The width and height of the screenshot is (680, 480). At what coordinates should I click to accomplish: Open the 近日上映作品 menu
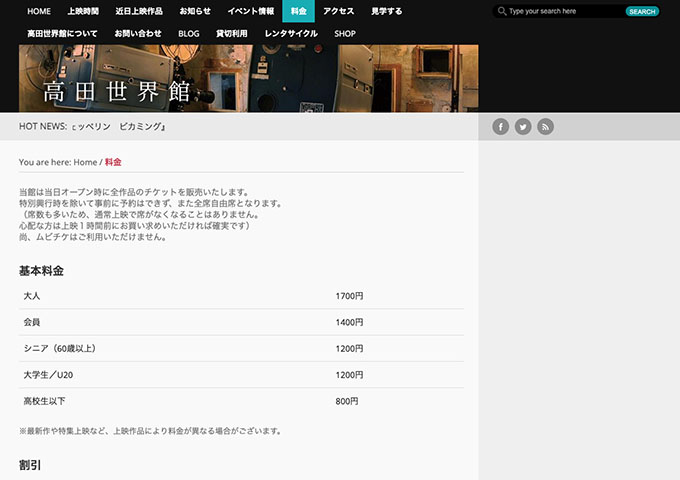pyautogui.click(x=138, y=11)
